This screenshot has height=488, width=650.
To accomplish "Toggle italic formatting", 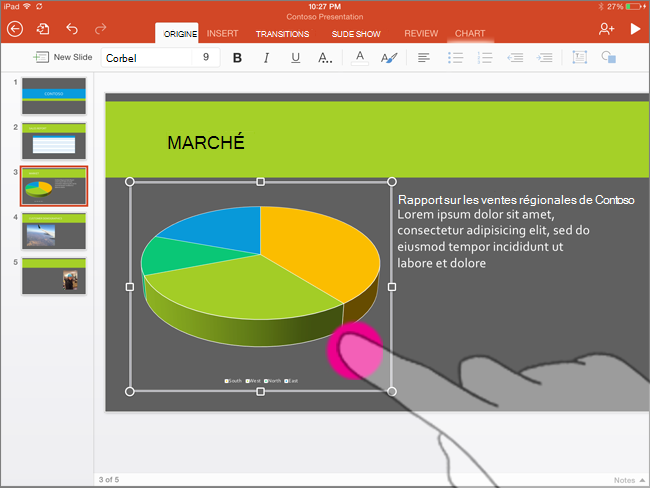I will pyautogui.click(x=267, y=58).
